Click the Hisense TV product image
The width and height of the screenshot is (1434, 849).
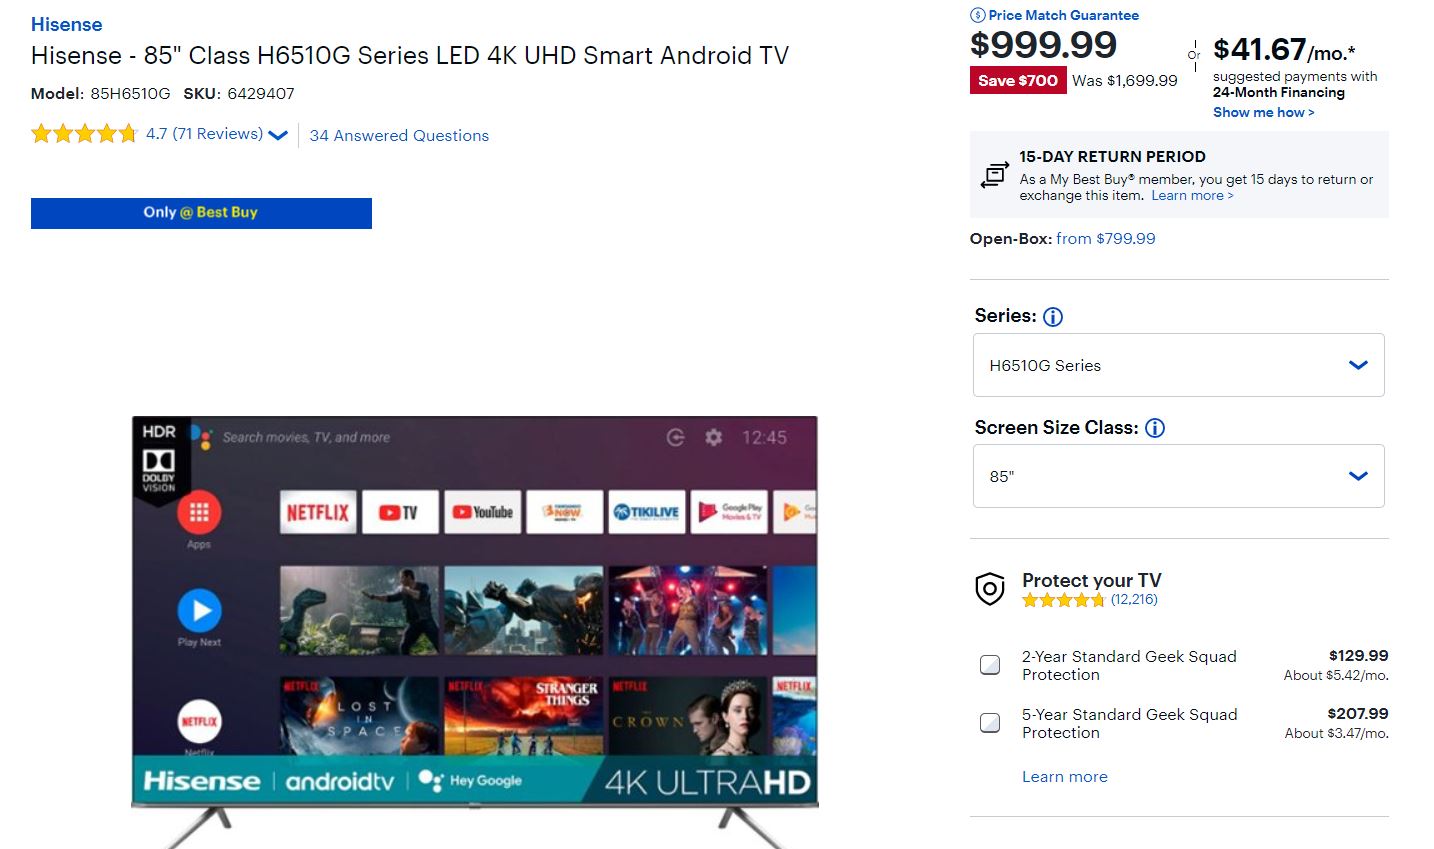click(x=475, y=610)
